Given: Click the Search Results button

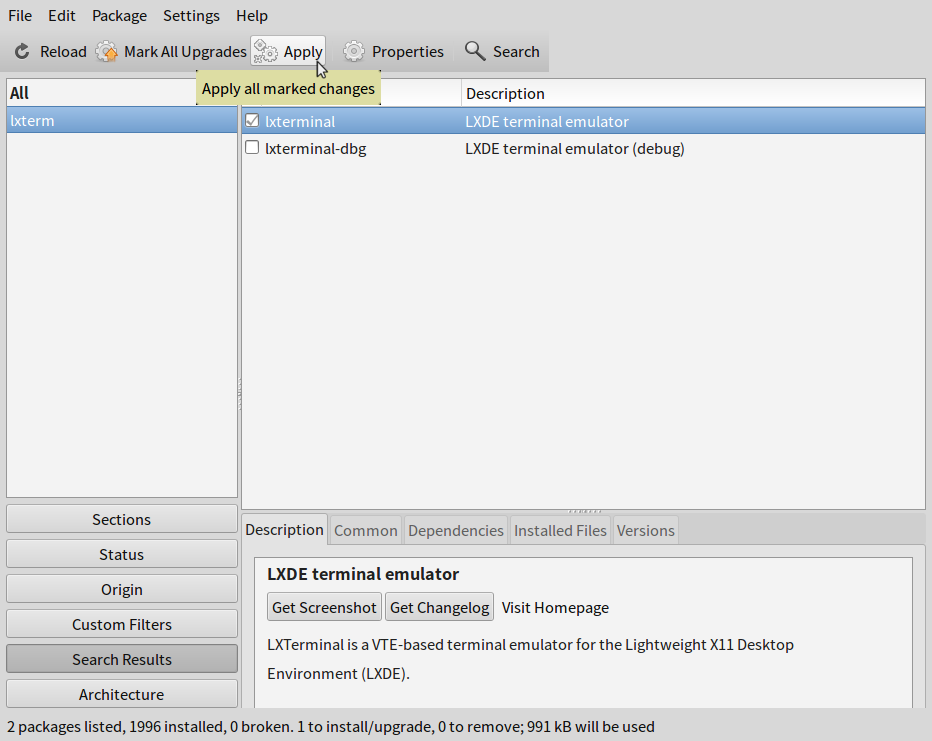Looking at the screenshot, I should pyautogui.click(x=122, y=660).
